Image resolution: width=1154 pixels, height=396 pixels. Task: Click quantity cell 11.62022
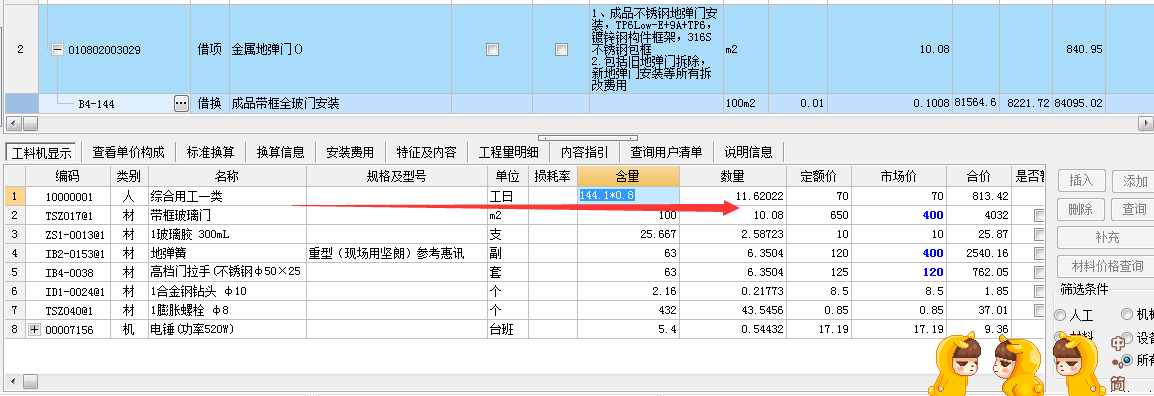732,197
